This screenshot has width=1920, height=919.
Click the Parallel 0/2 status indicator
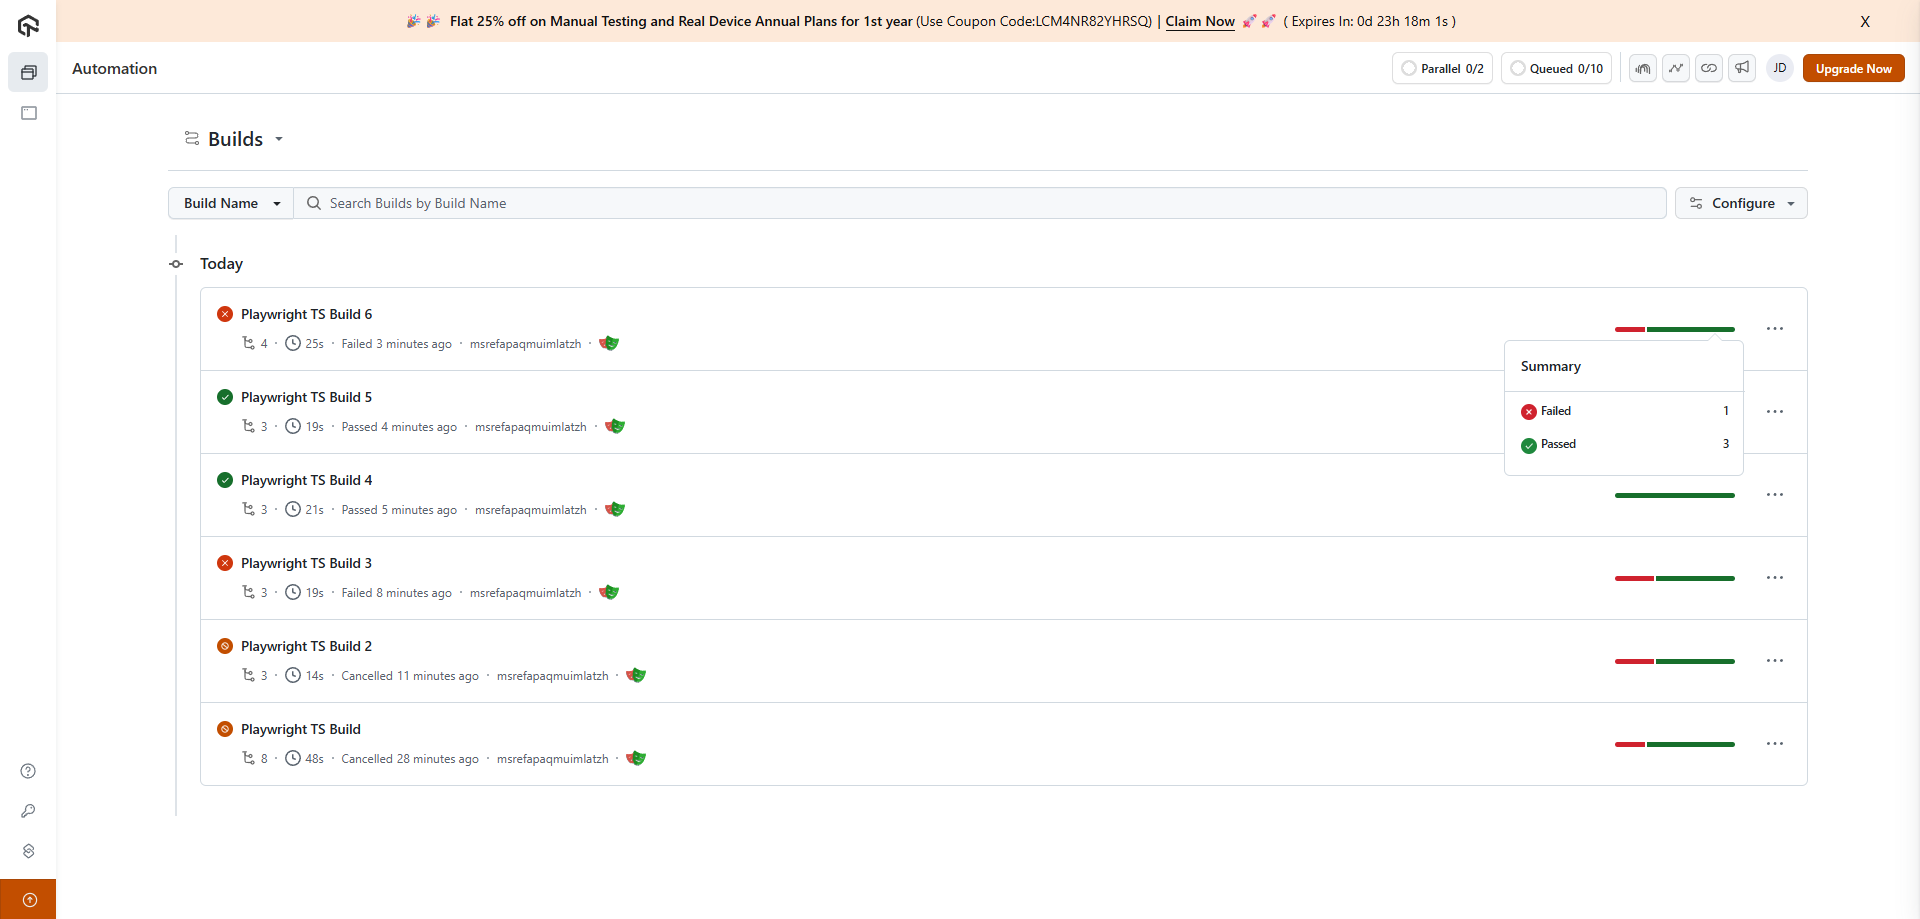click(x=1442, y=68)
